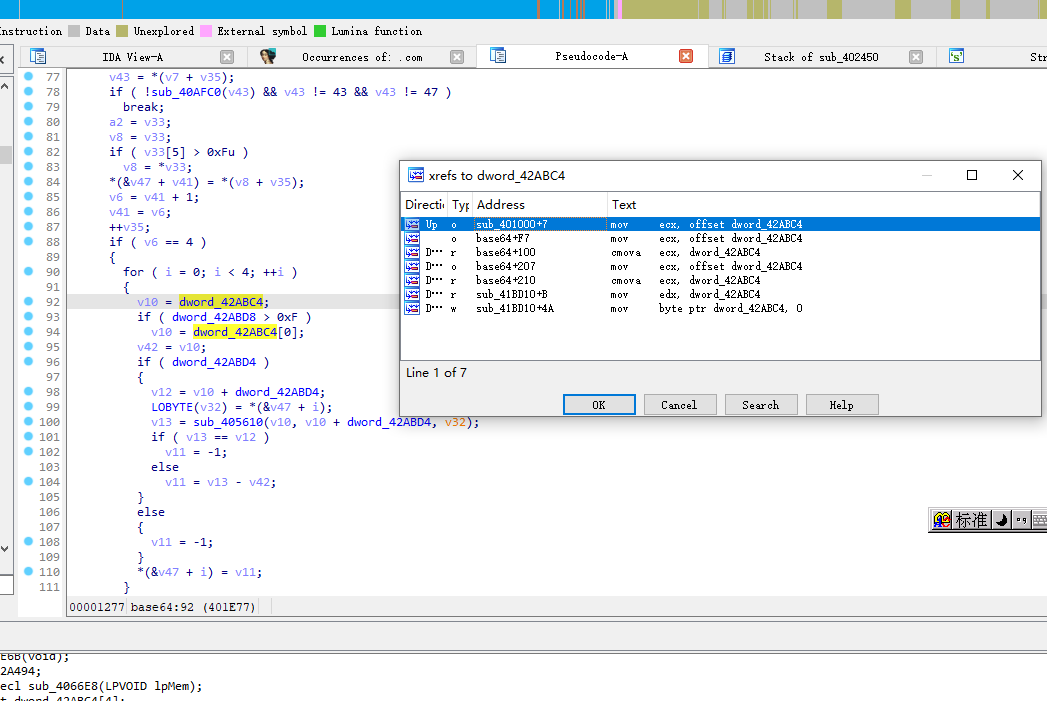Click the Stack of sub_402450 tab icon
Viewport: 1047px width, 701px height.
(x=727, y=57)
